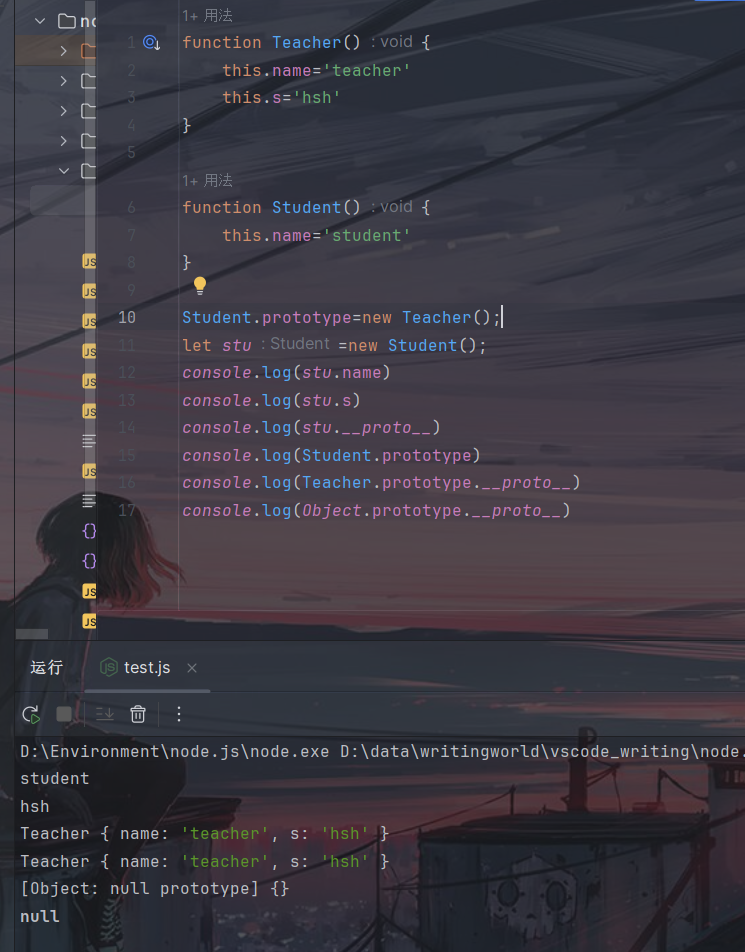Screen dimensions: 745x952
Task: Click the usages hint above function Teacher
Action: pyautogui.click(x=207, y=16)
